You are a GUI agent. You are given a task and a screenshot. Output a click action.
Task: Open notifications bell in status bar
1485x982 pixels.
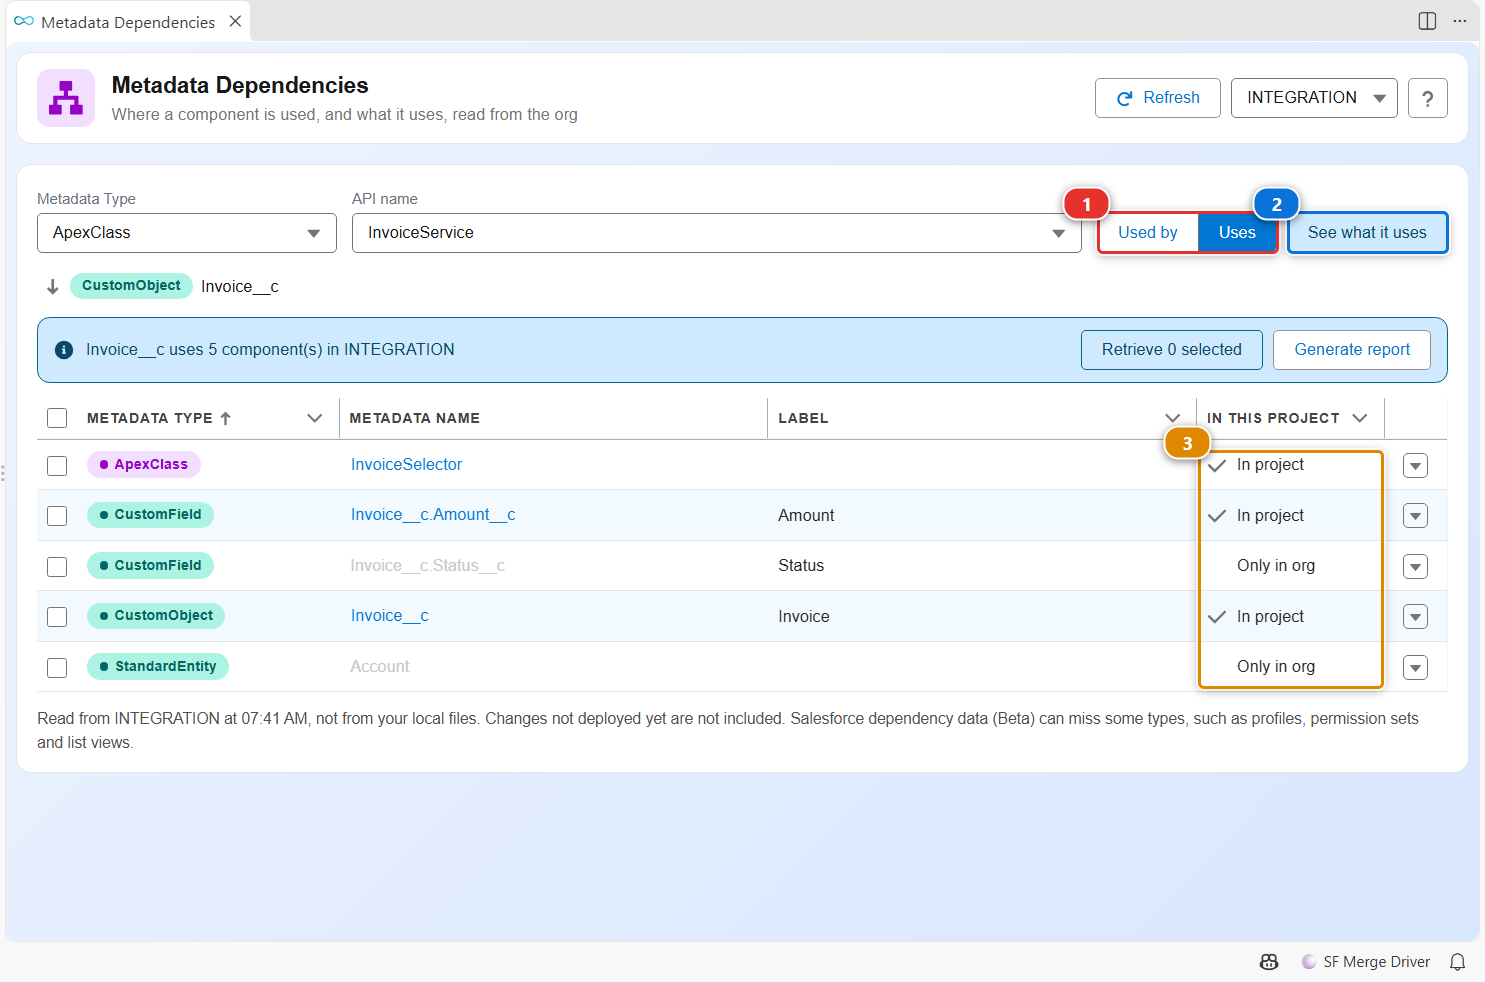[x=1458, y=962]
